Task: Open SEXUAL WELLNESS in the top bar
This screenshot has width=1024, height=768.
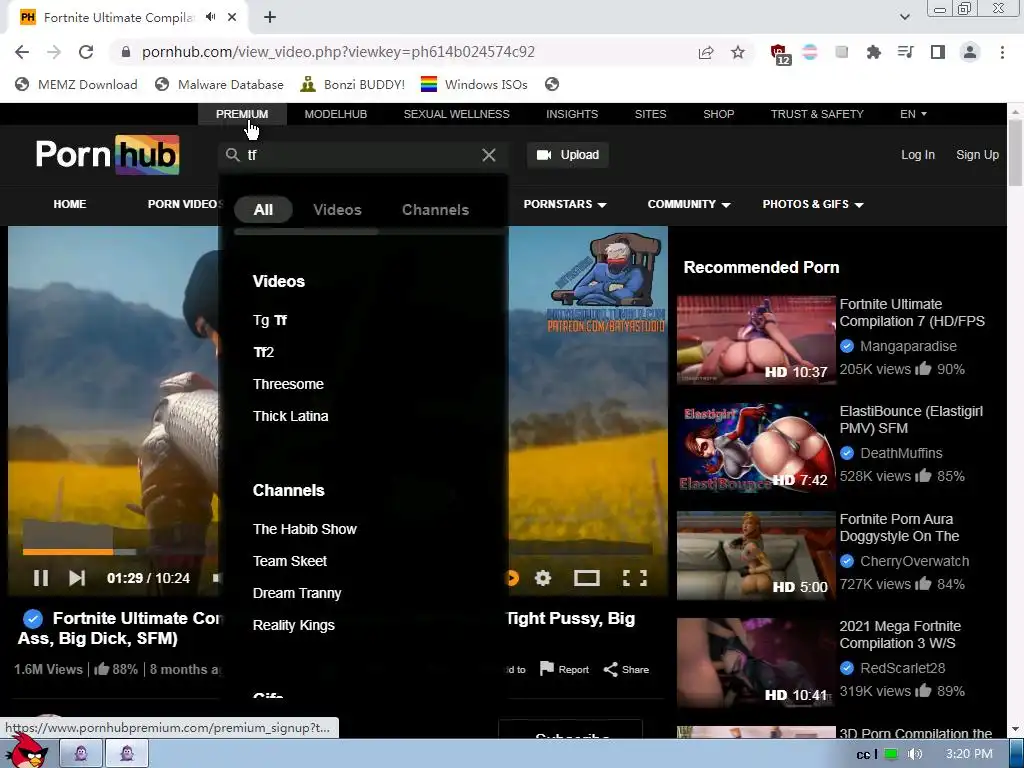Action: (456, 114)
